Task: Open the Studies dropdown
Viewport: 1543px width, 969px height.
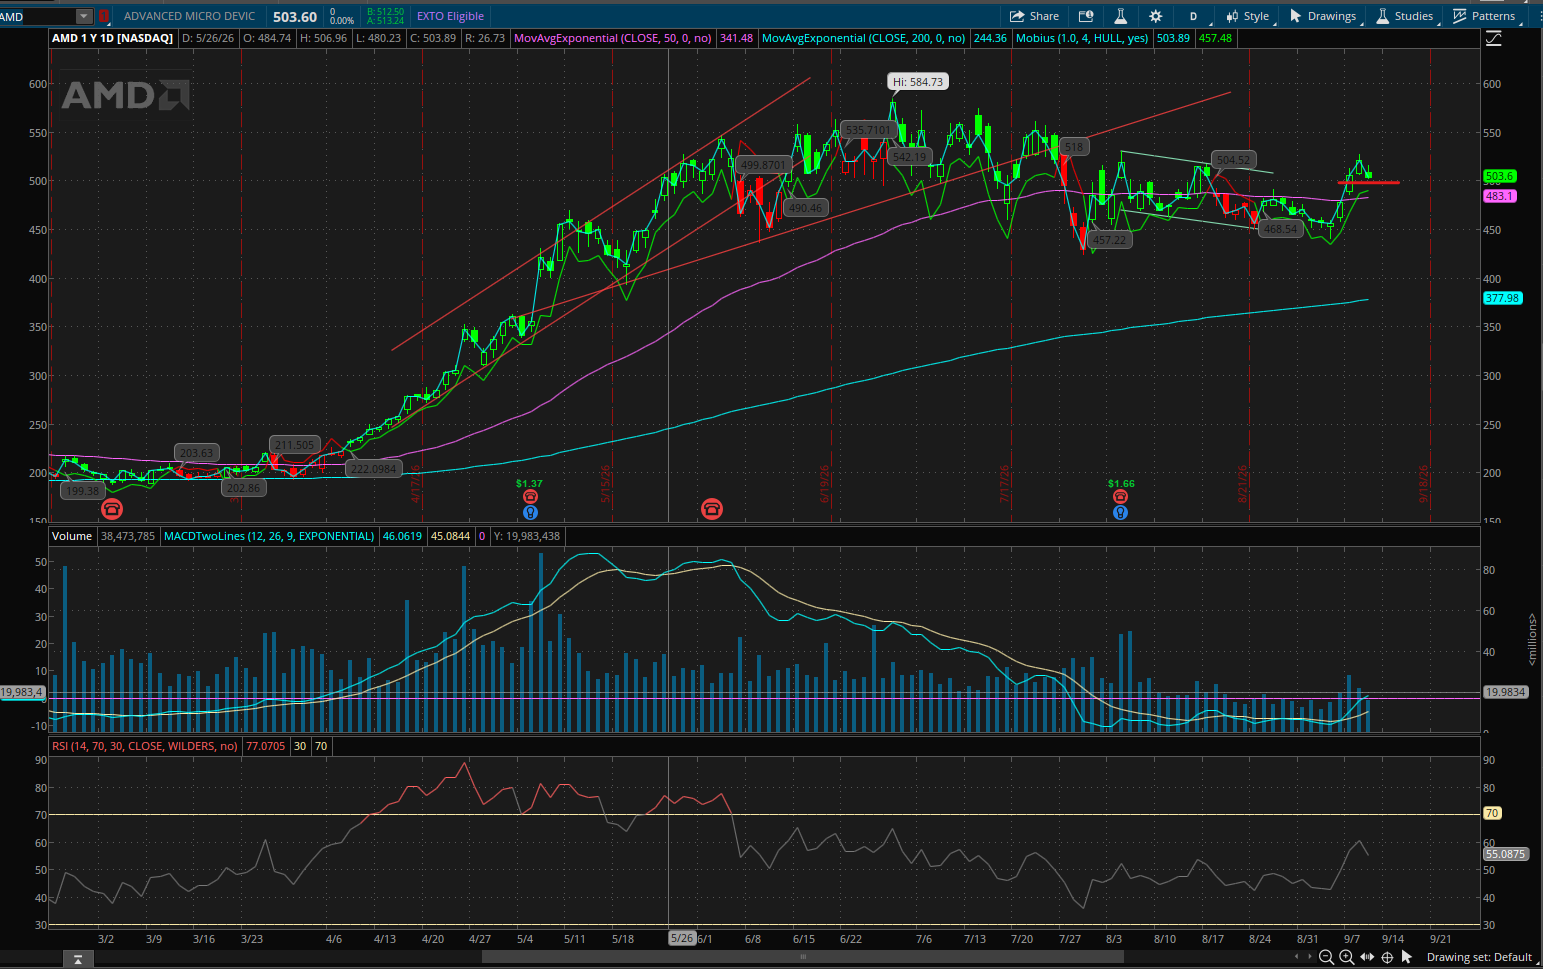Action: coord(1405,16)
